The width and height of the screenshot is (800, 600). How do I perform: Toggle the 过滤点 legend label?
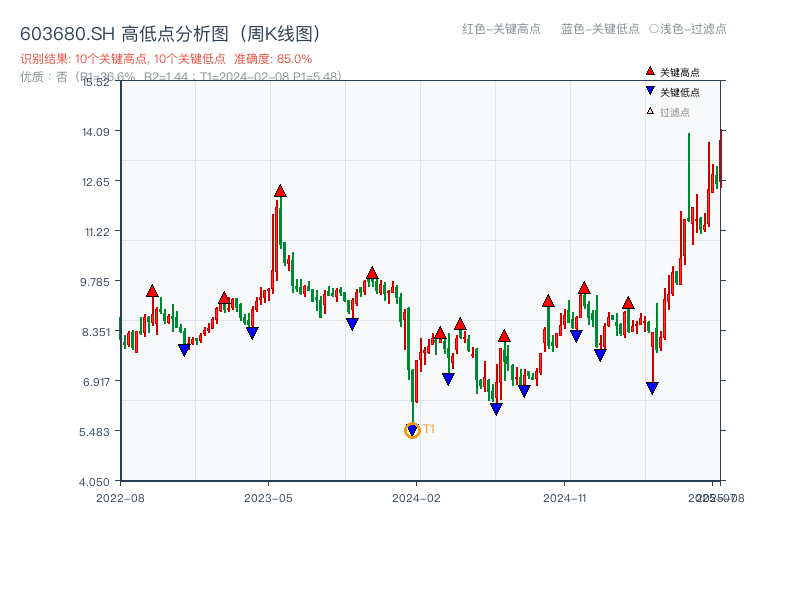click(x=675, y=112)
